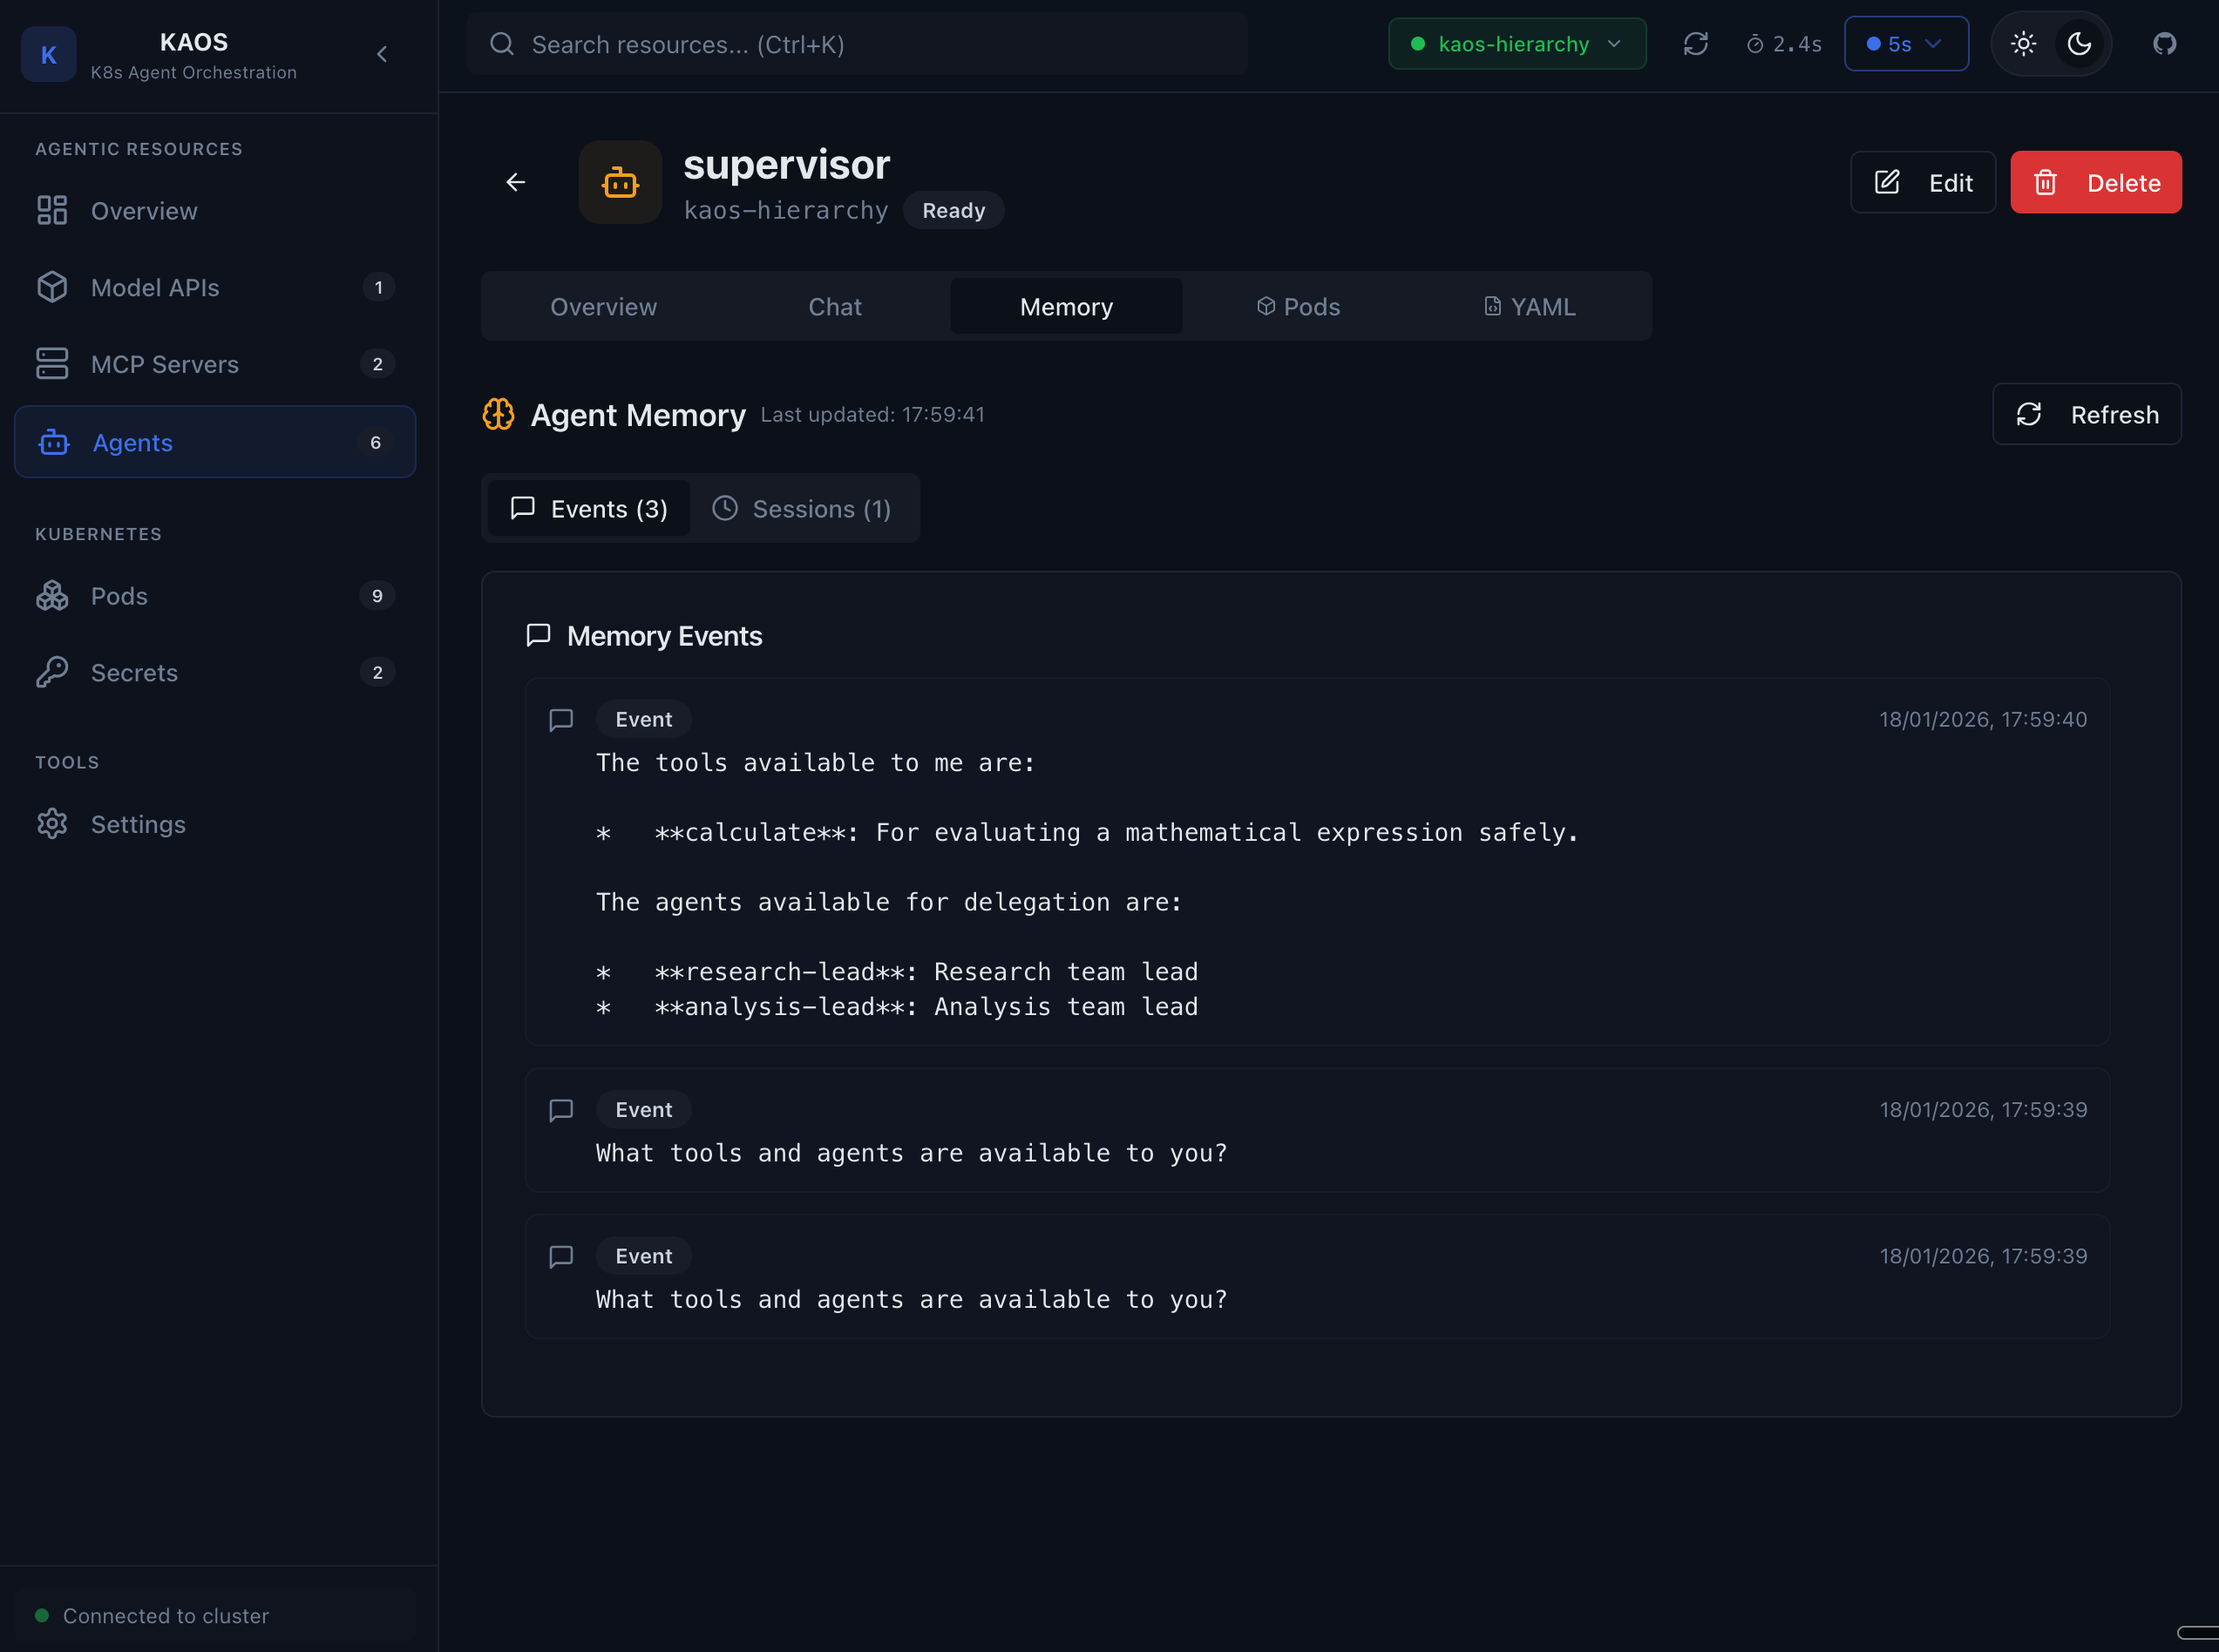Toggle to the Sessions (1) view
2219x1652 pixels.
point(802,509)
